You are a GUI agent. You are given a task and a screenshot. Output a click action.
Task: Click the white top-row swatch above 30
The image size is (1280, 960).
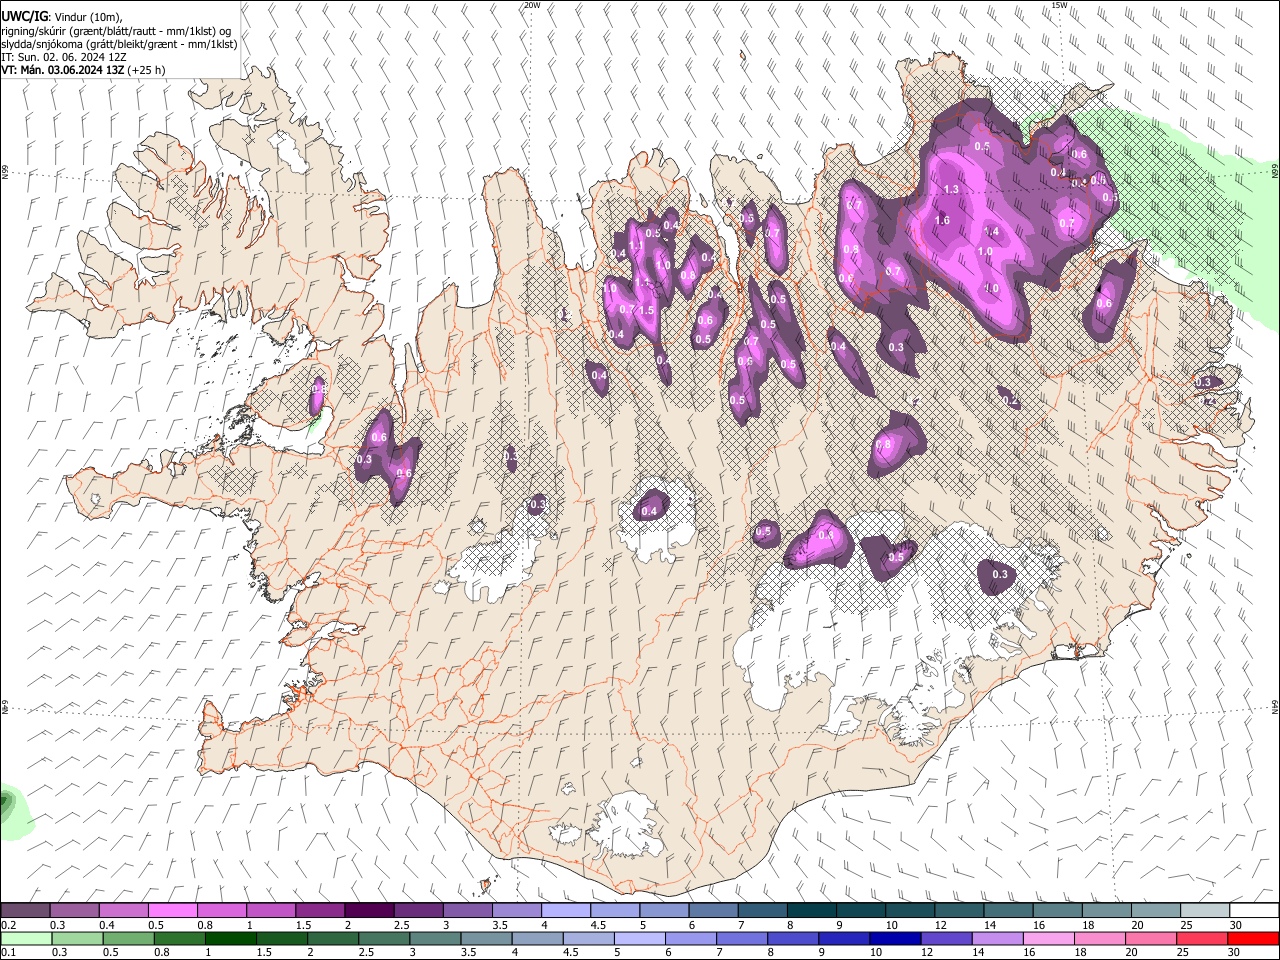pos(1254,911)
